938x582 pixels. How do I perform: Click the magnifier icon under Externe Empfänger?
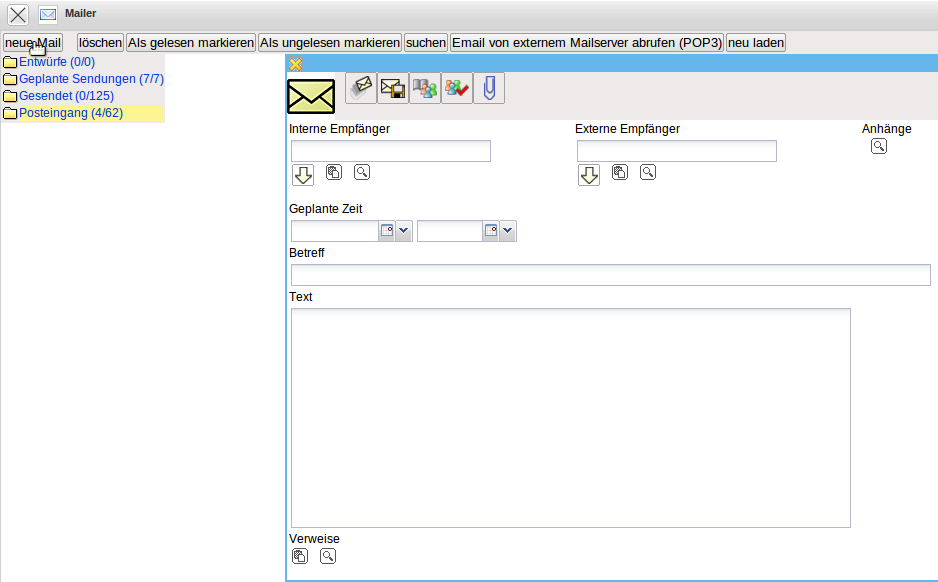648,172
